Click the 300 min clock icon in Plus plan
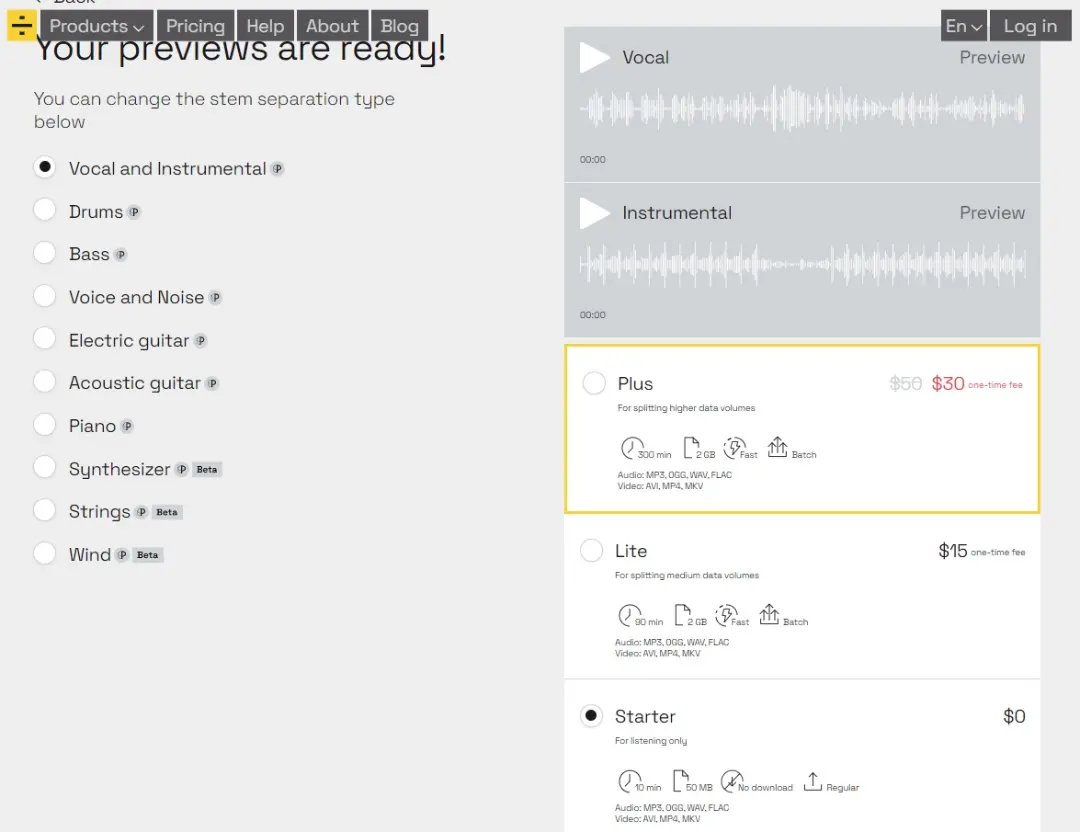 coord(630,448)
